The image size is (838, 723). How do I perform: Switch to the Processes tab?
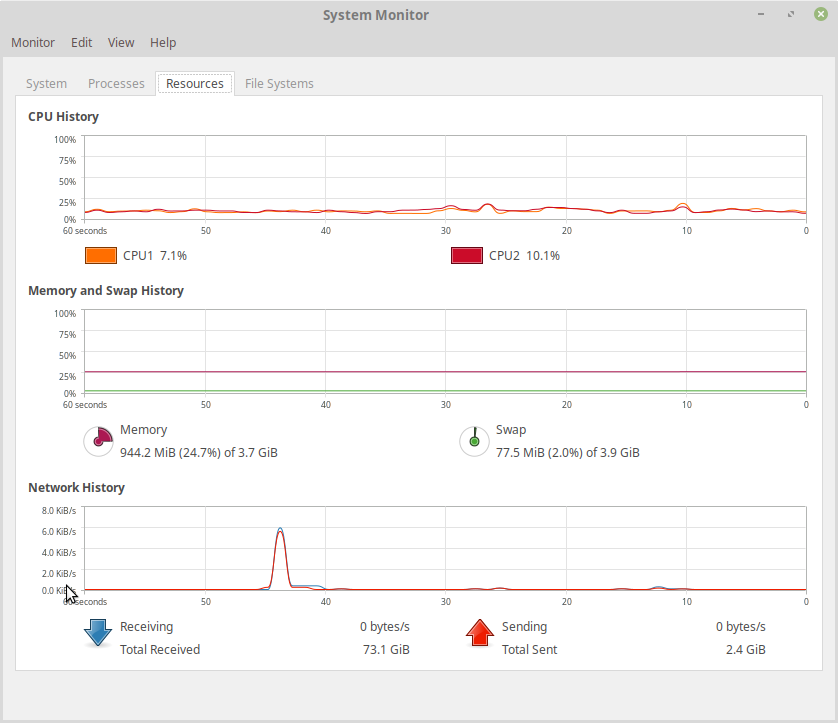click(116, 83)
